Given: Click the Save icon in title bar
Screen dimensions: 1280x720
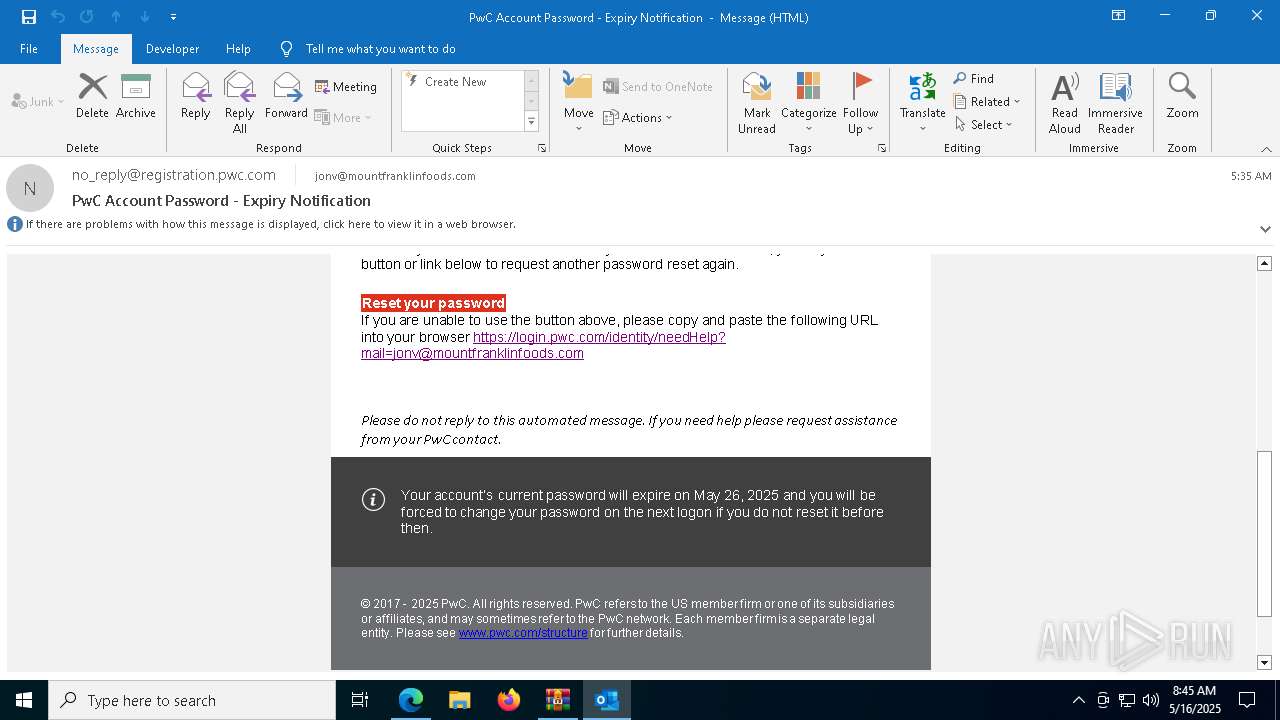Looking at the screenshot, I should (29, 17).
